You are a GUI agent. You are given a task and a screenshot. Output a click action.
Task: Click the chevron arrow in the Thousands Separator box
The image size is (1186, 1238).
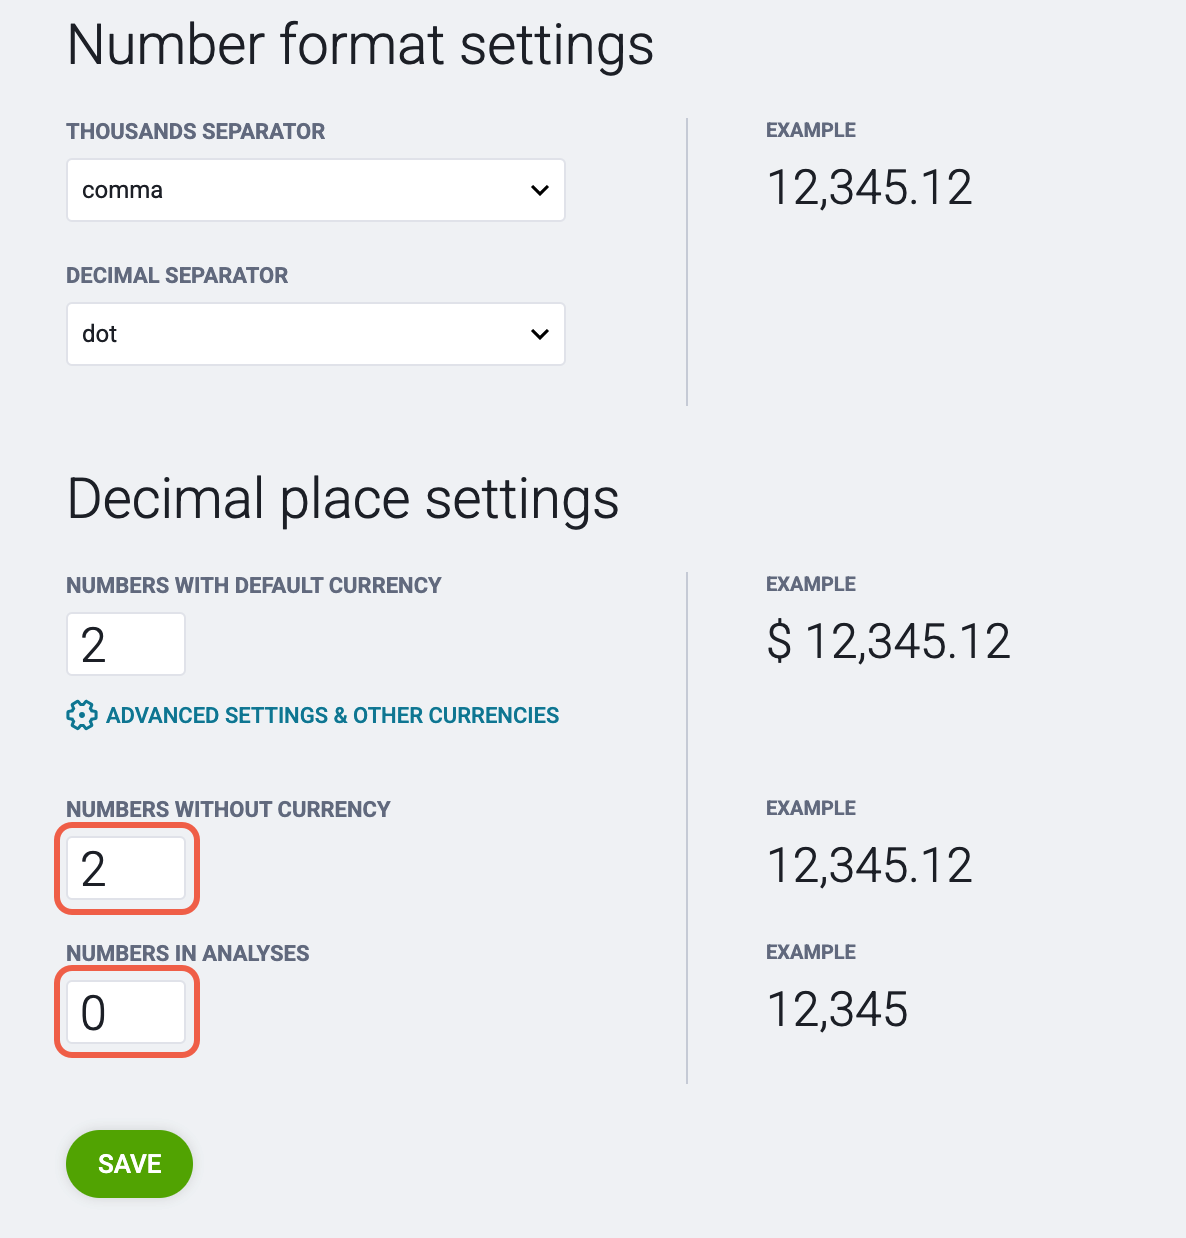[540, 190]
